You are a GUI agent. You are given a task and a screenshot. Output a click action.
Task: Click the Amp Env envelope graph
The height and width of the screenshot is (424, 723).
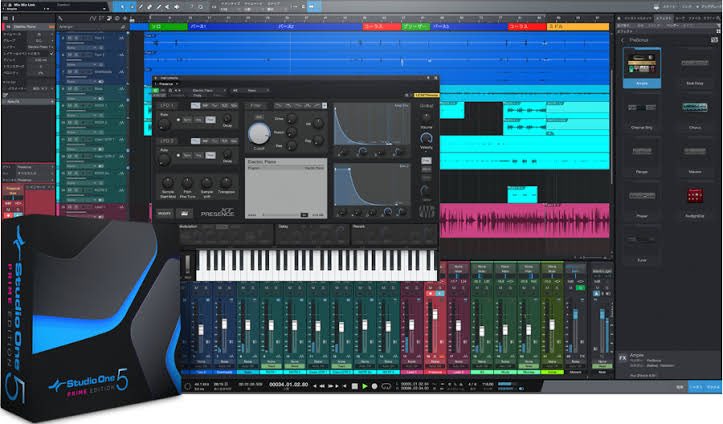[x=372, y=124]
